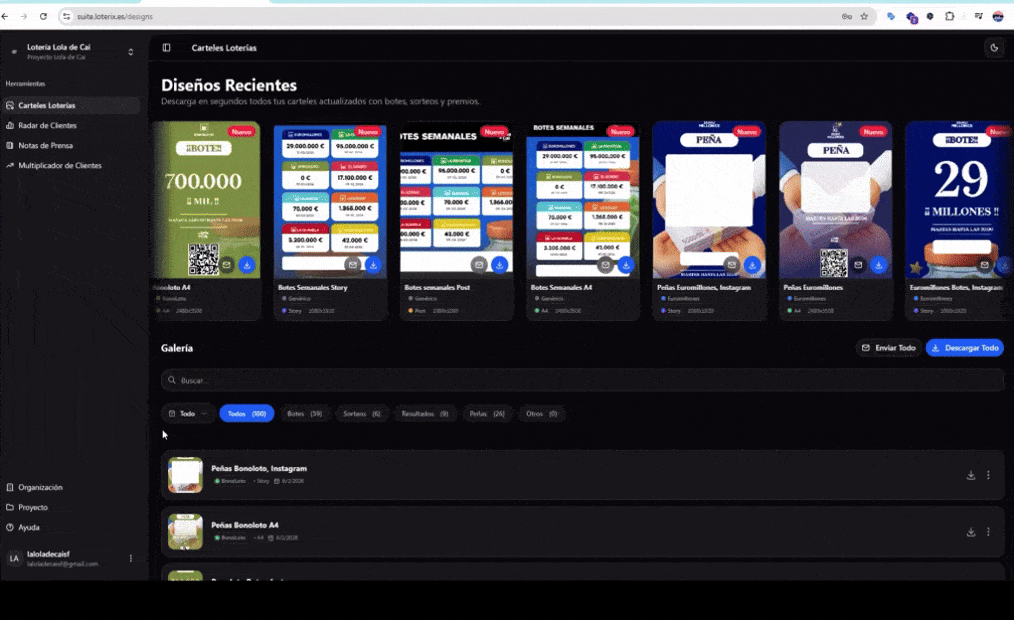Download the Botes Semanales Story design
The height and width of the screenshot is (620, 1014).
click(x=373, y=265)
